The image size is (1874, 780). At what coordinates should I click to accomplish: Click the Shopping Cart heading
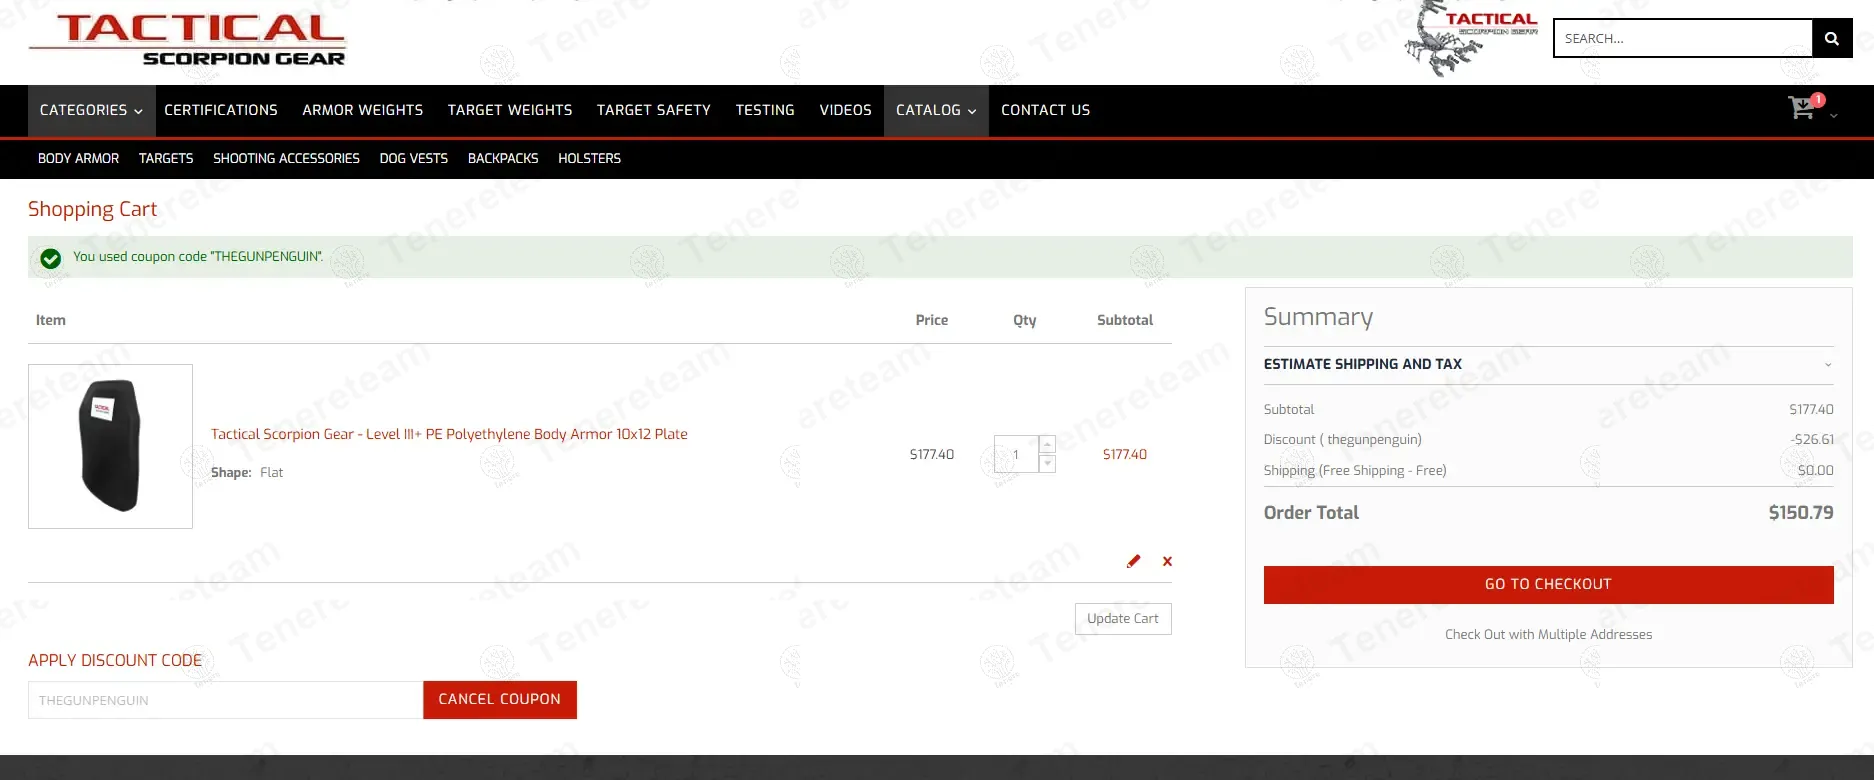(92, 209)
